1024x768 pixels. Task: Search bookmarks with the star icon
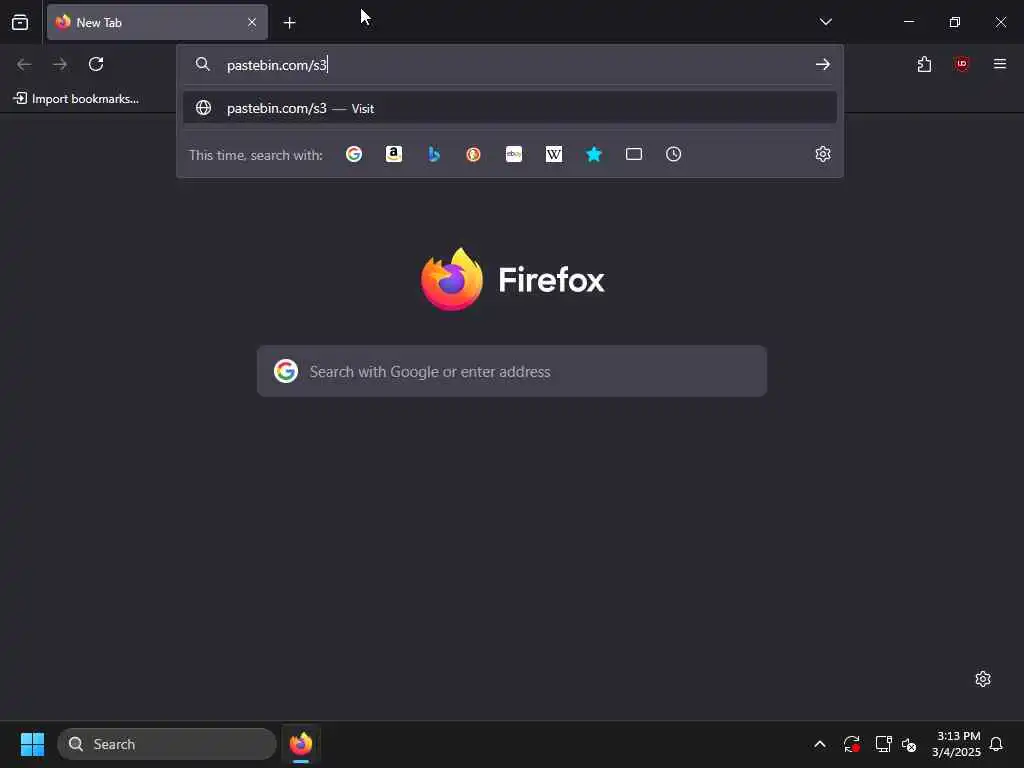tap(594, 154)
